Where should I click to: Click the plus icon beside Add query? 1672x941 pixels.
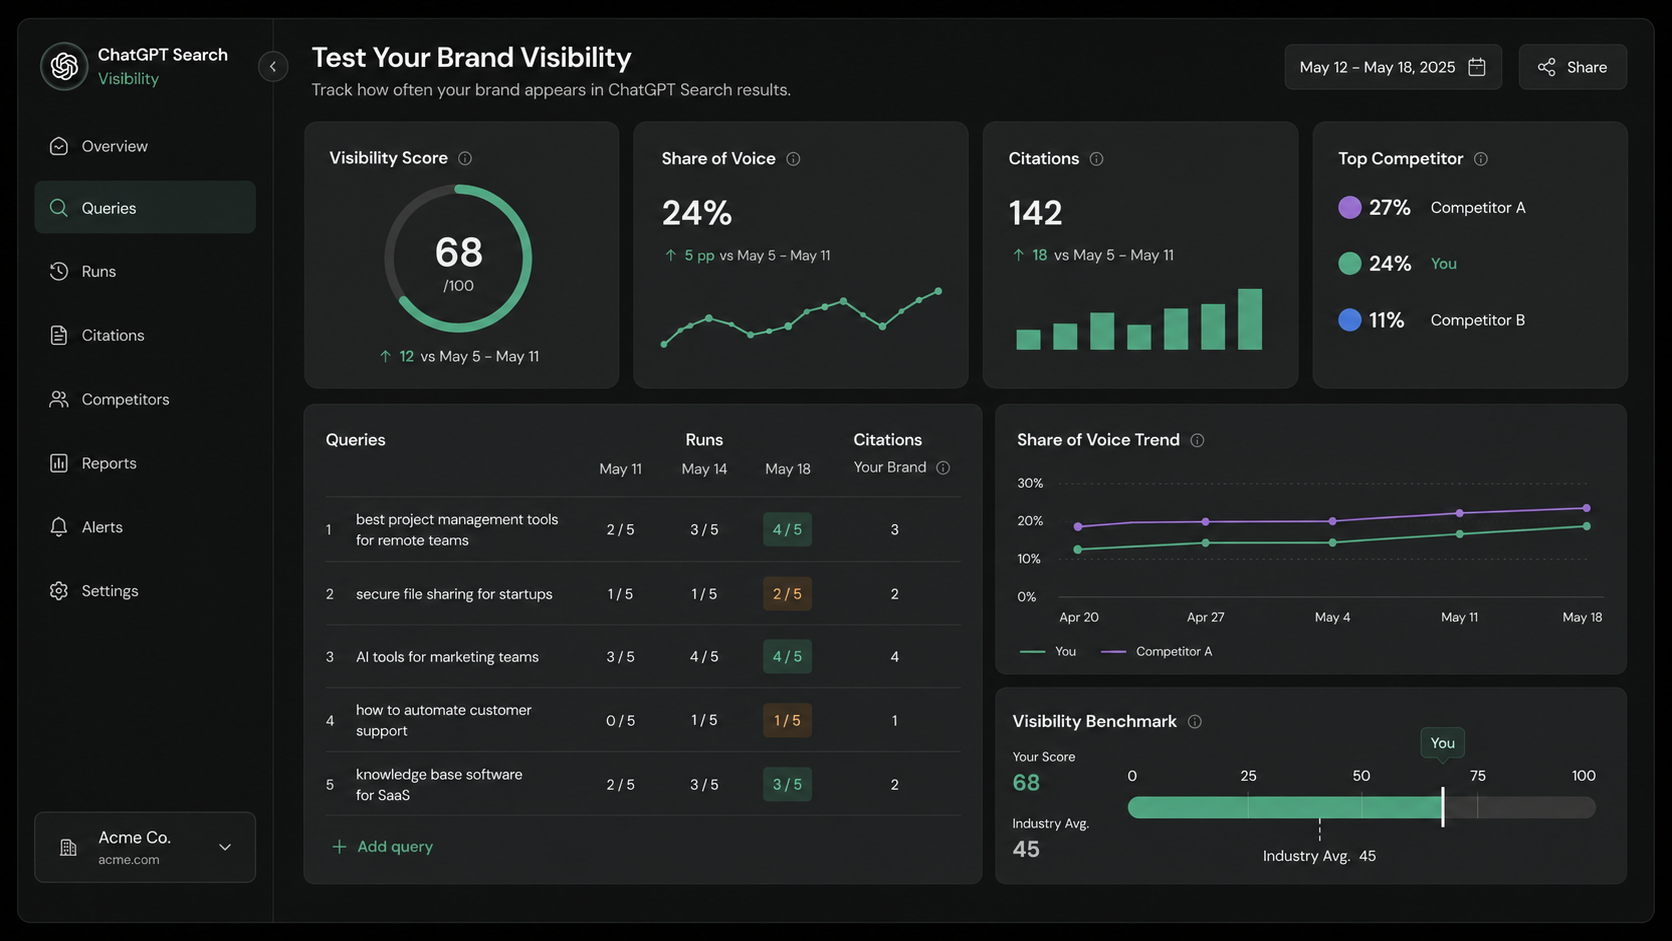pos(339,847)
